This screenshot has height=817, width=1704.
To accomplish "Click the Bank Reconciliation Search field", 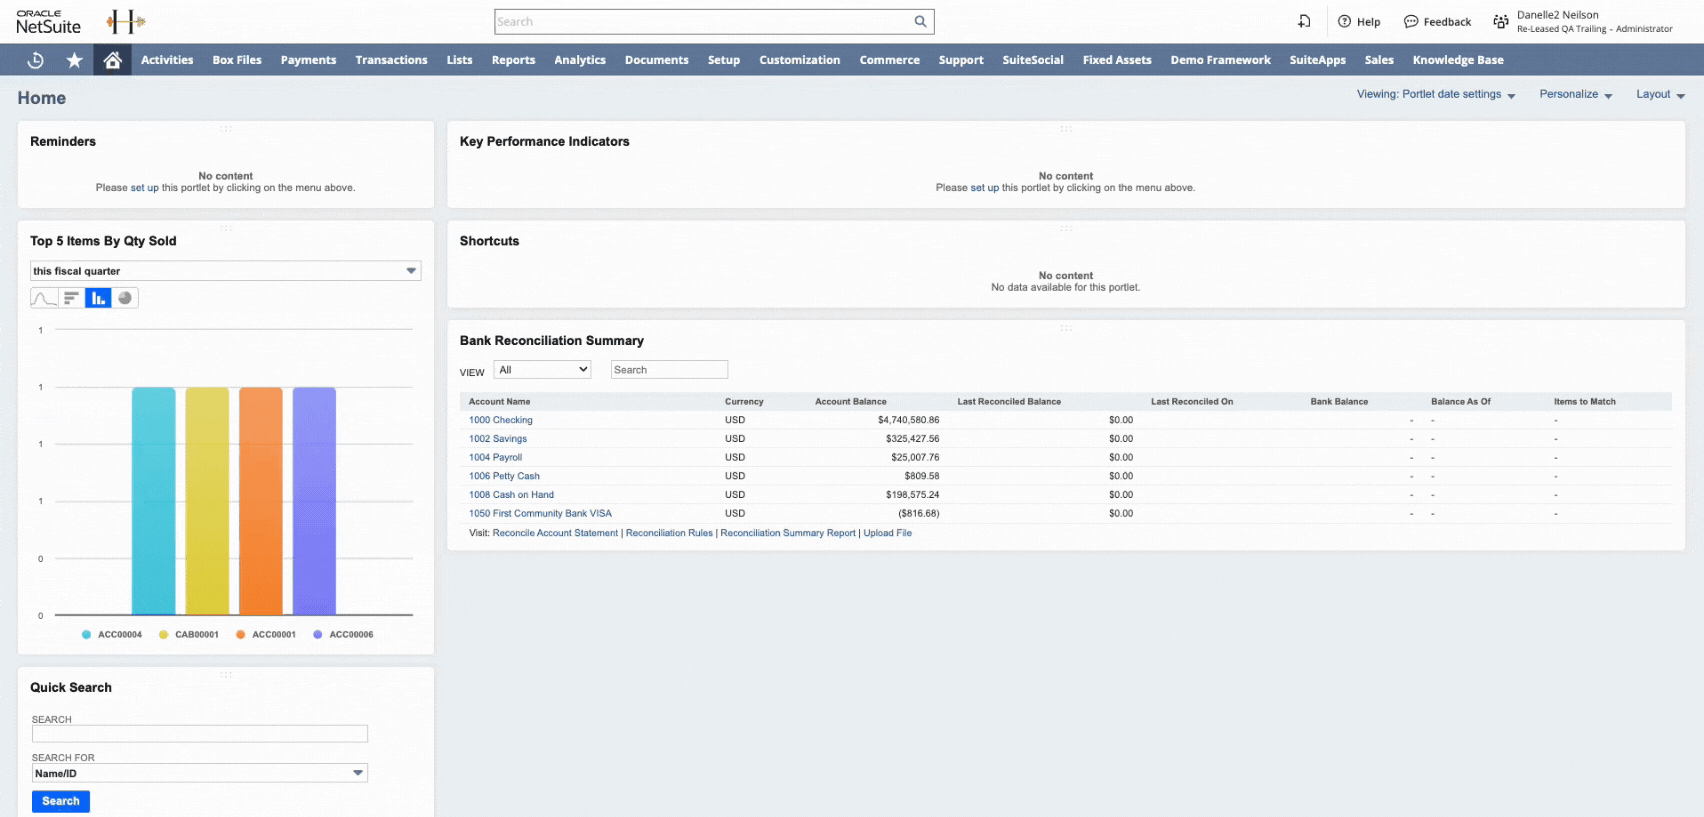I will (669, 370).
